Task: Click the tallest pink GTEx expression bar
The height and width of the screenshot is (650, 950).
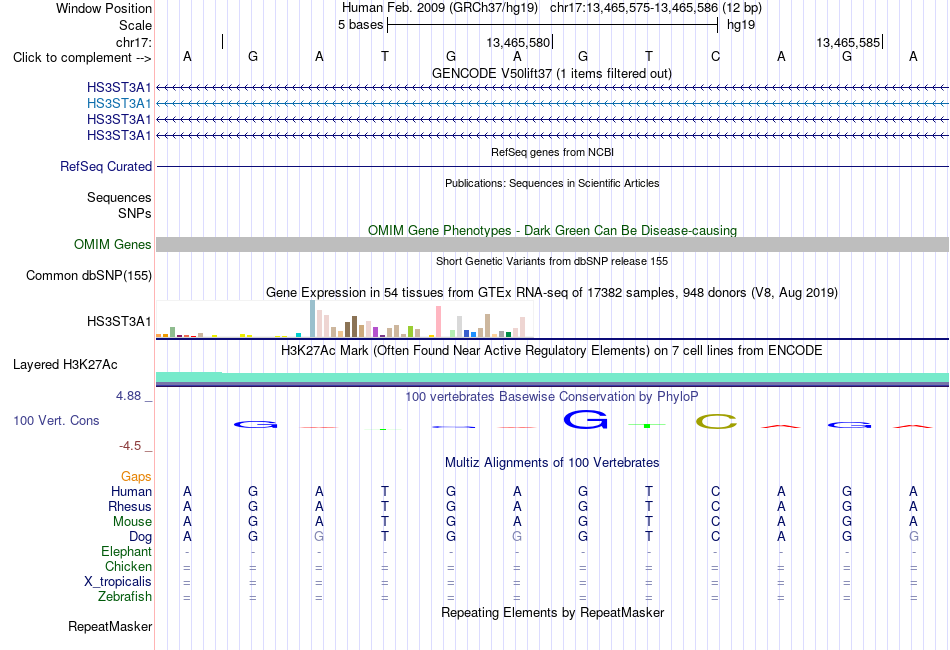Action: 439,322
